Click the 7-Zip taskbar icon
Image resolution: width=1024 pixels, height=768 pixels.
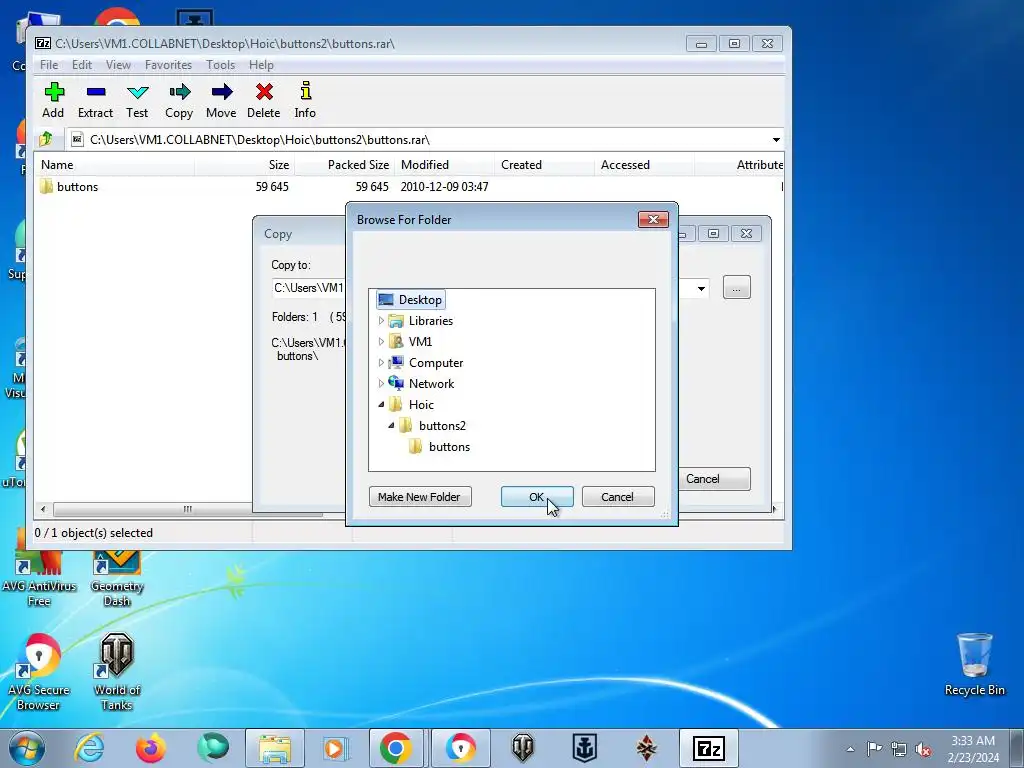click(x=709, y=748)
